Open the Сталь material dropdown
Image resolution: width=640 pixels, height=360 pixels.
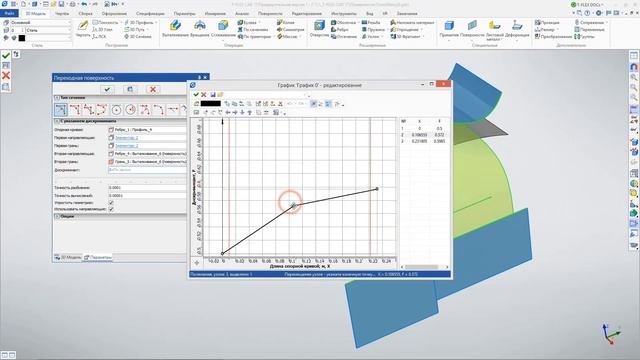[x=48, y=30]
